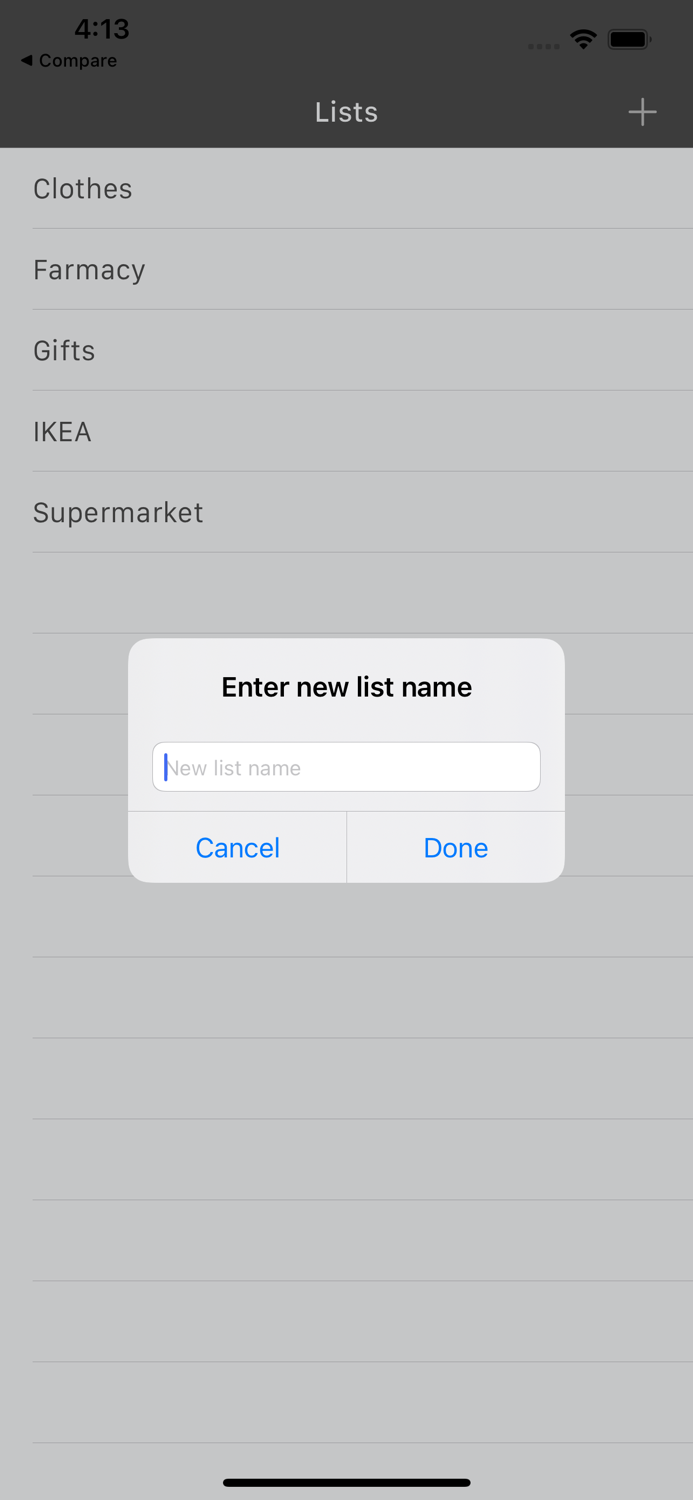Viewport: 693px width, 1500px height.
Task: Tap the cellular signal dots indicator
Action: (x=543, y=46)
